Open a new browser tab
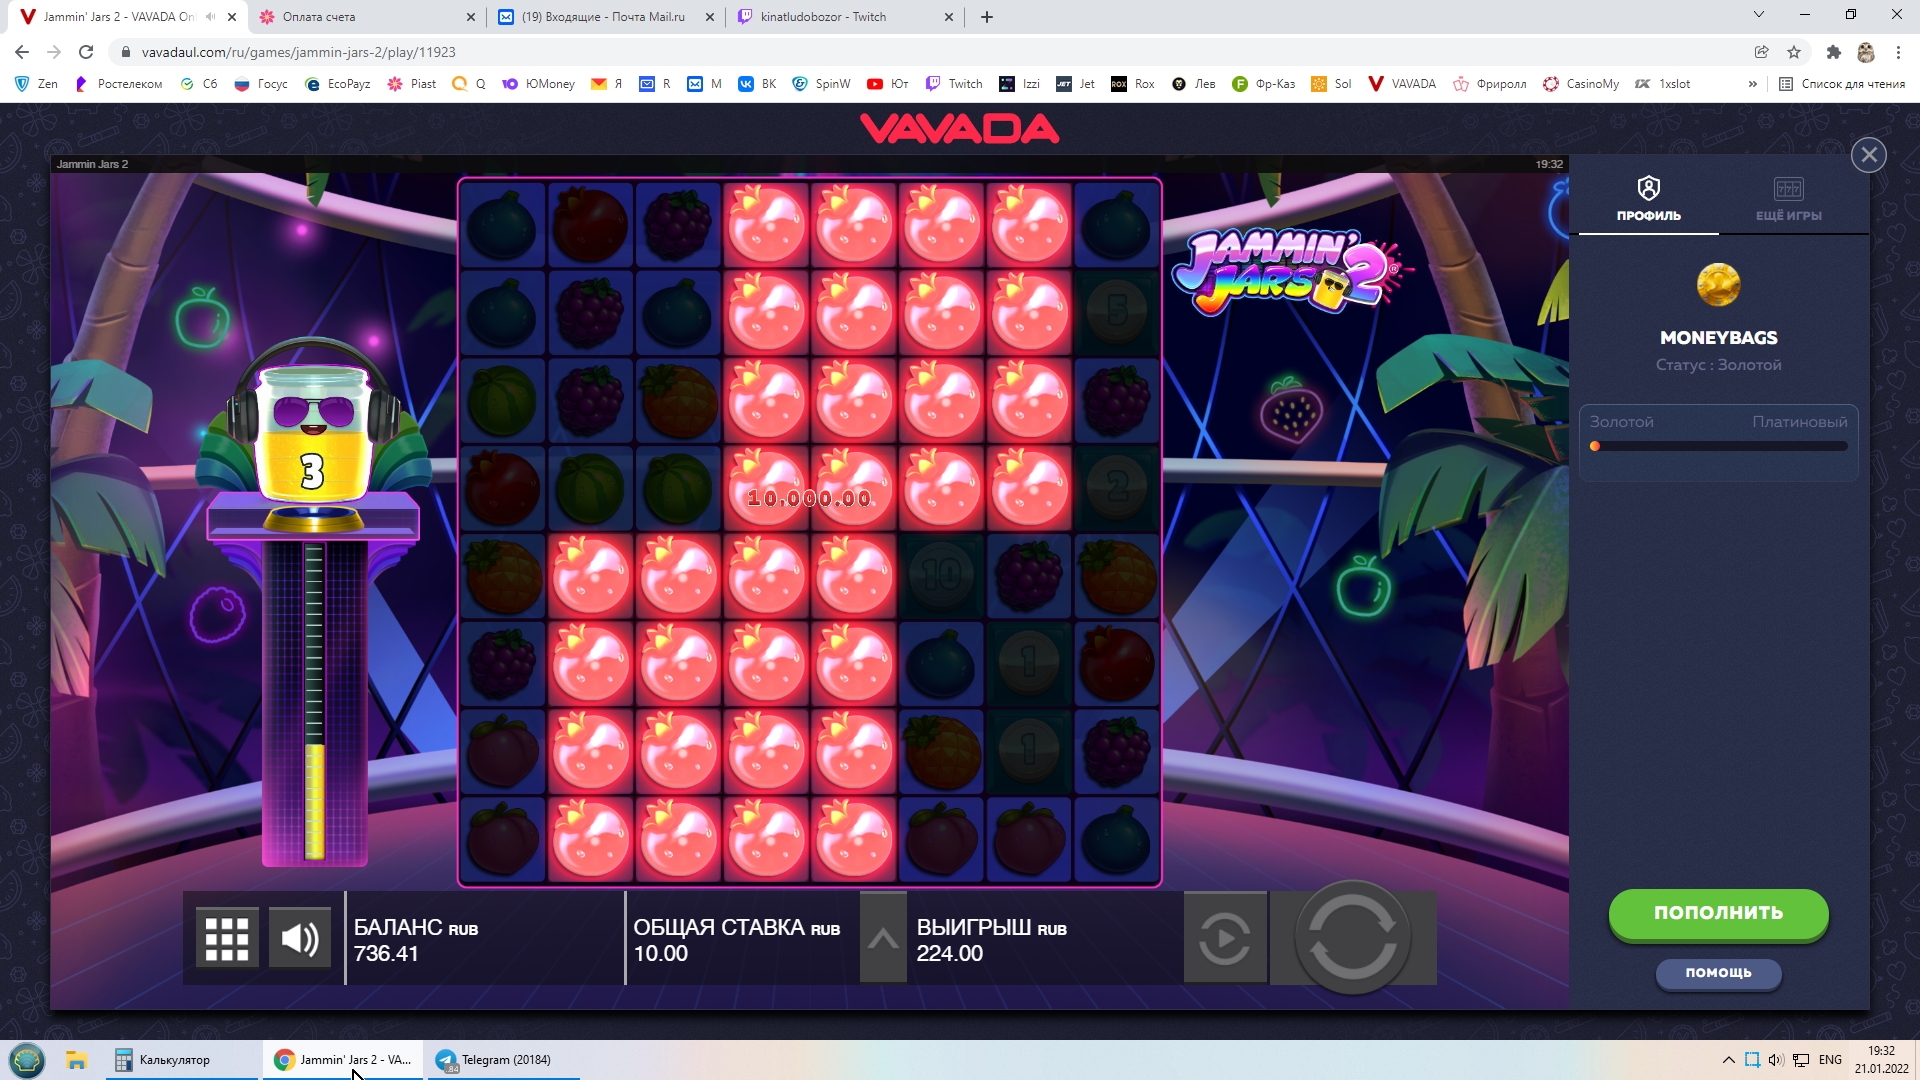The width and height of the screenshot is (1920, 1080). (987, 17)
